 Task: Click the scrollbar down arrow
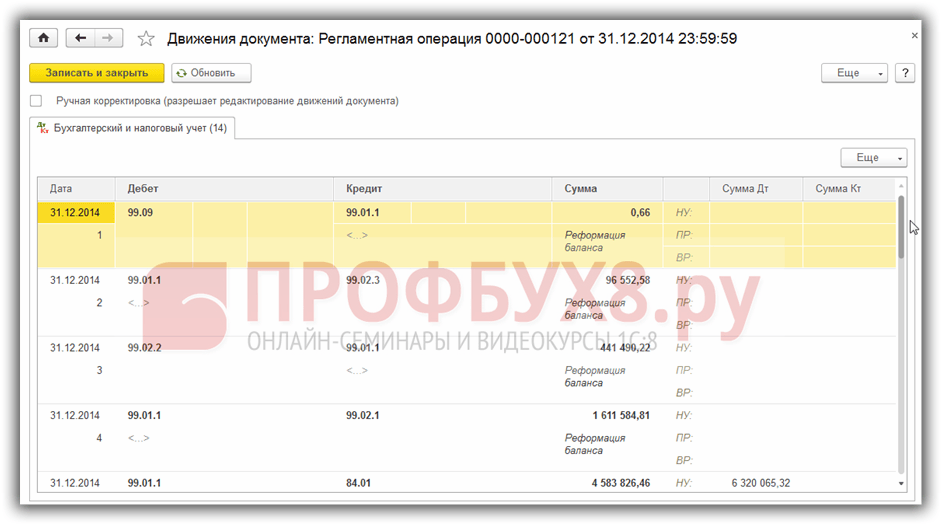click(x=901, y=484)
